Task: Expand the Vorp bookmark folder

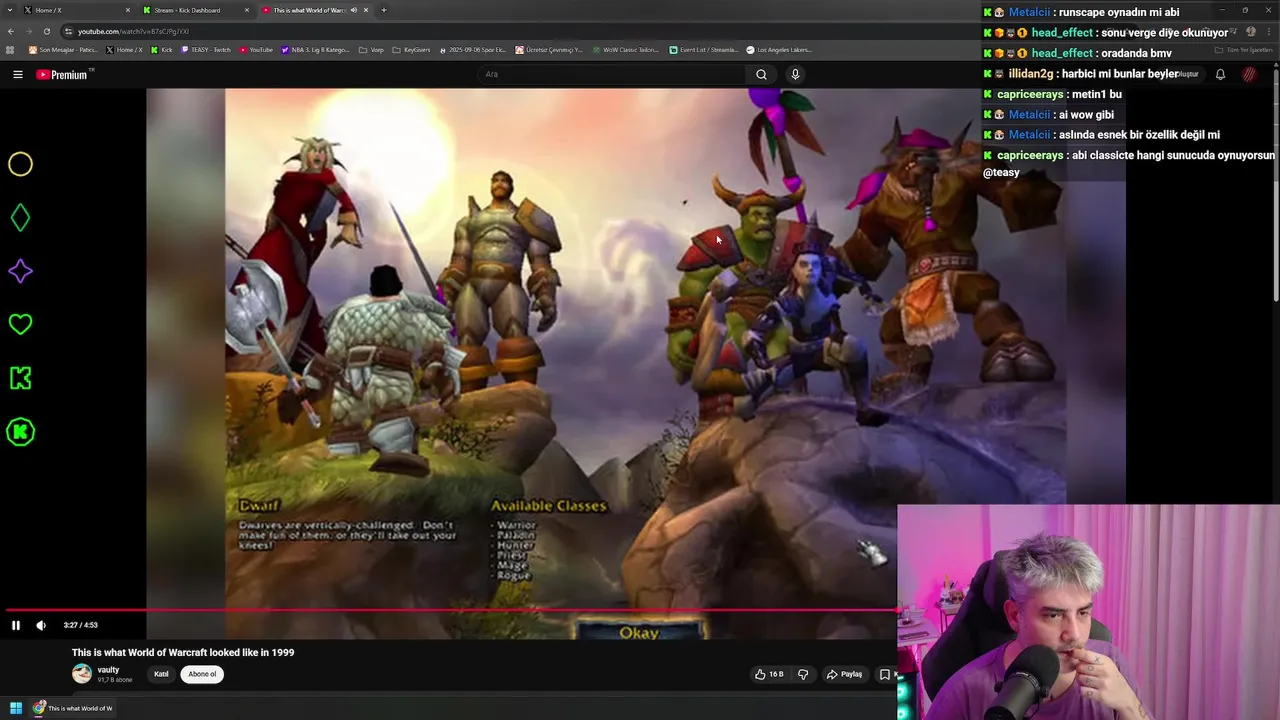Action: click(371, 50)
